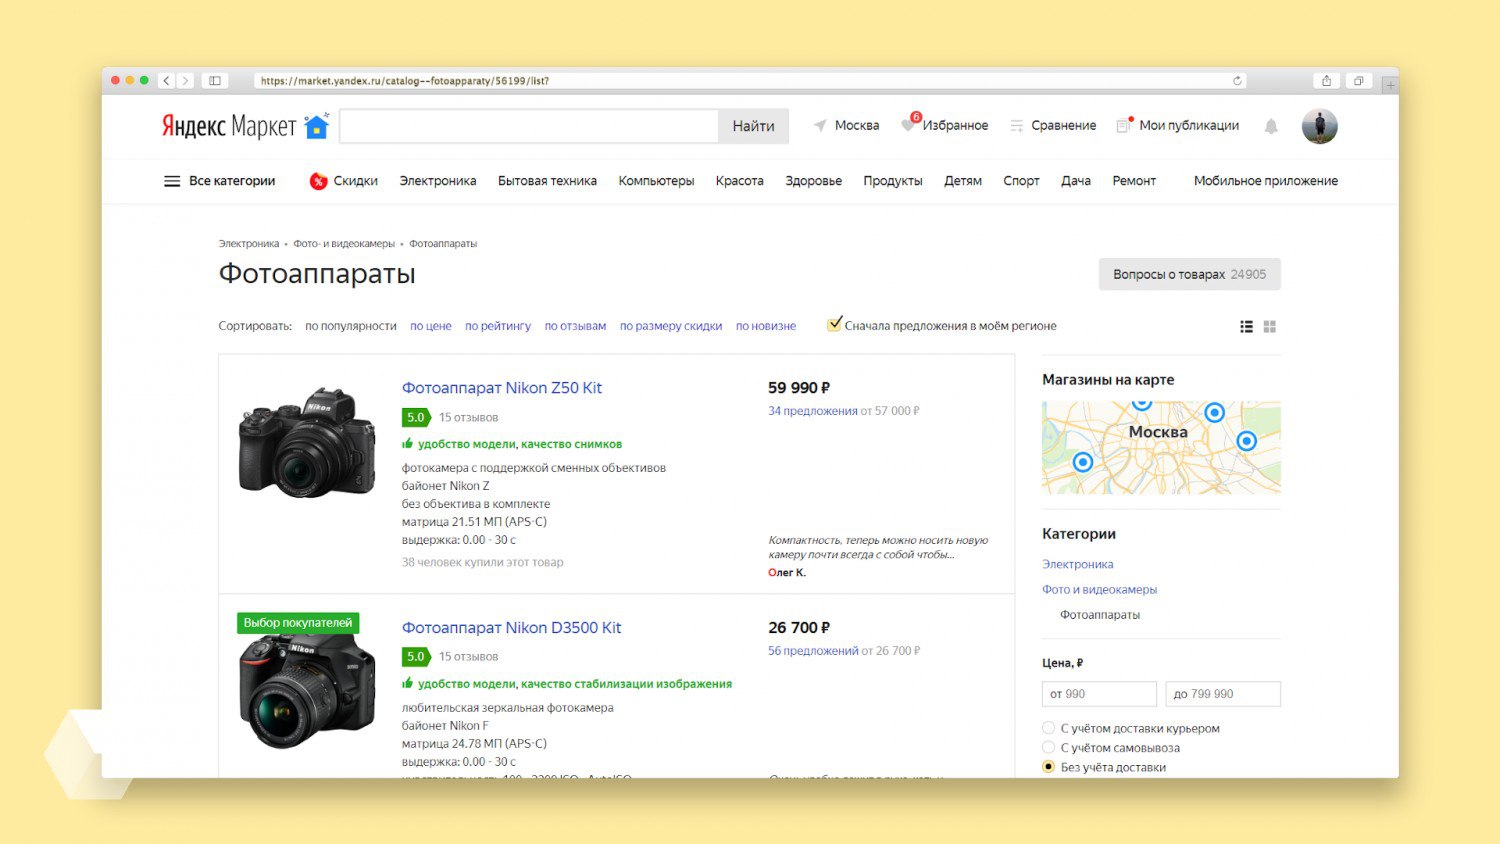1500x844 pixels.
Task: Click the location arrow icon beside Москва
Action: pyautogui.click(x=820, y=126)
